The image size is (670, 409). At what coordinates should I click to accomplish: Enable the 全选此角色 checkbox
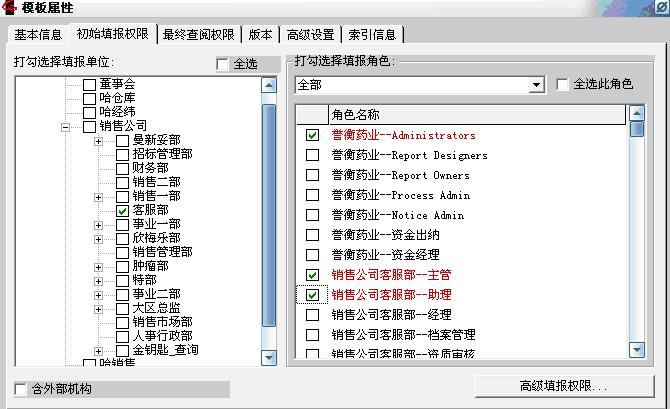coord(562,85)
